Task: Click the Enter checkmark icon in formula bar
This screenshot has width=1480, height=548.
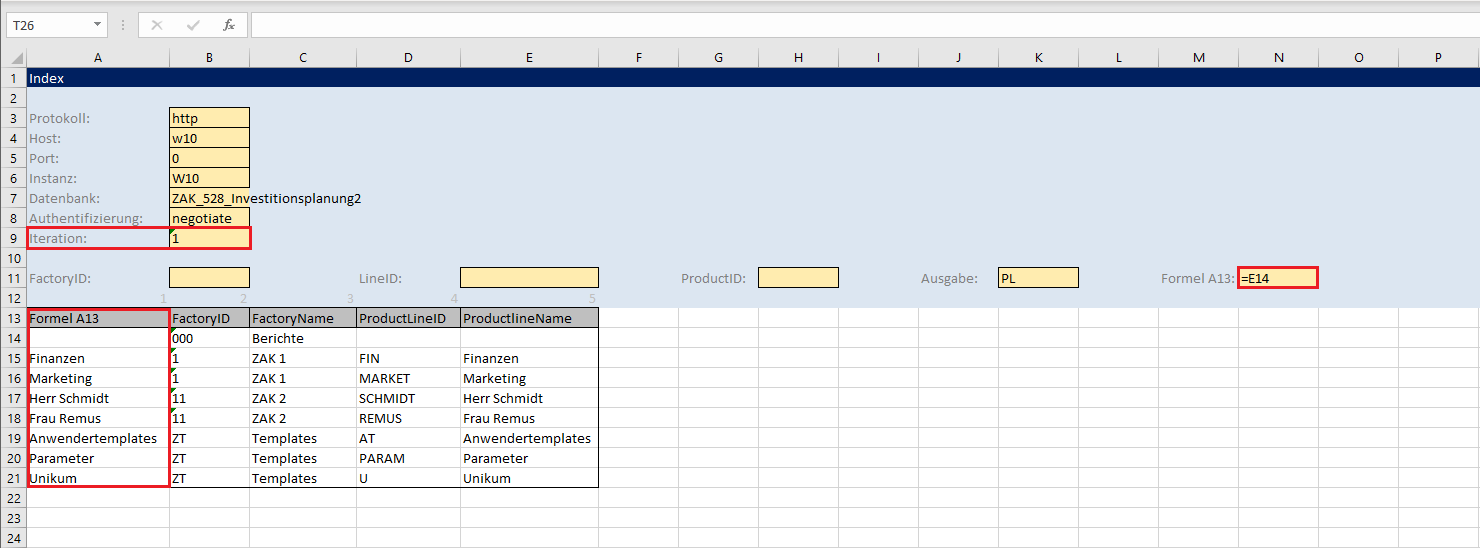Action: coord(193,25)
